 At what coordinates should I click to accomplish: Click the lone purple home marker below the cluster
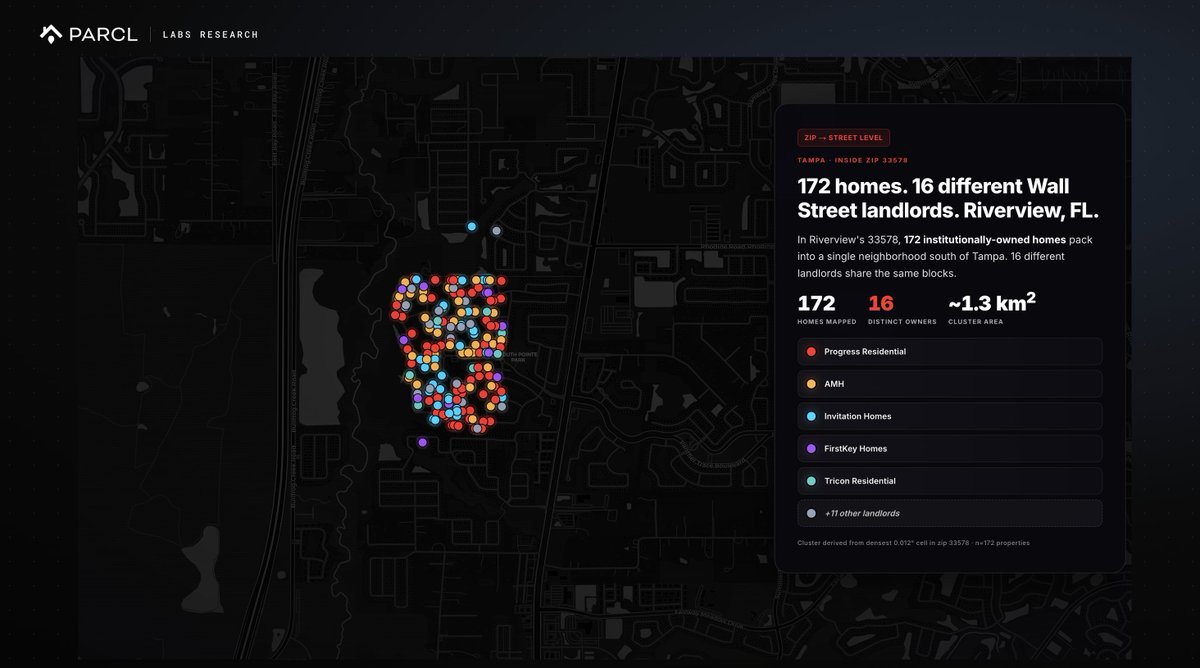(423, 442)
